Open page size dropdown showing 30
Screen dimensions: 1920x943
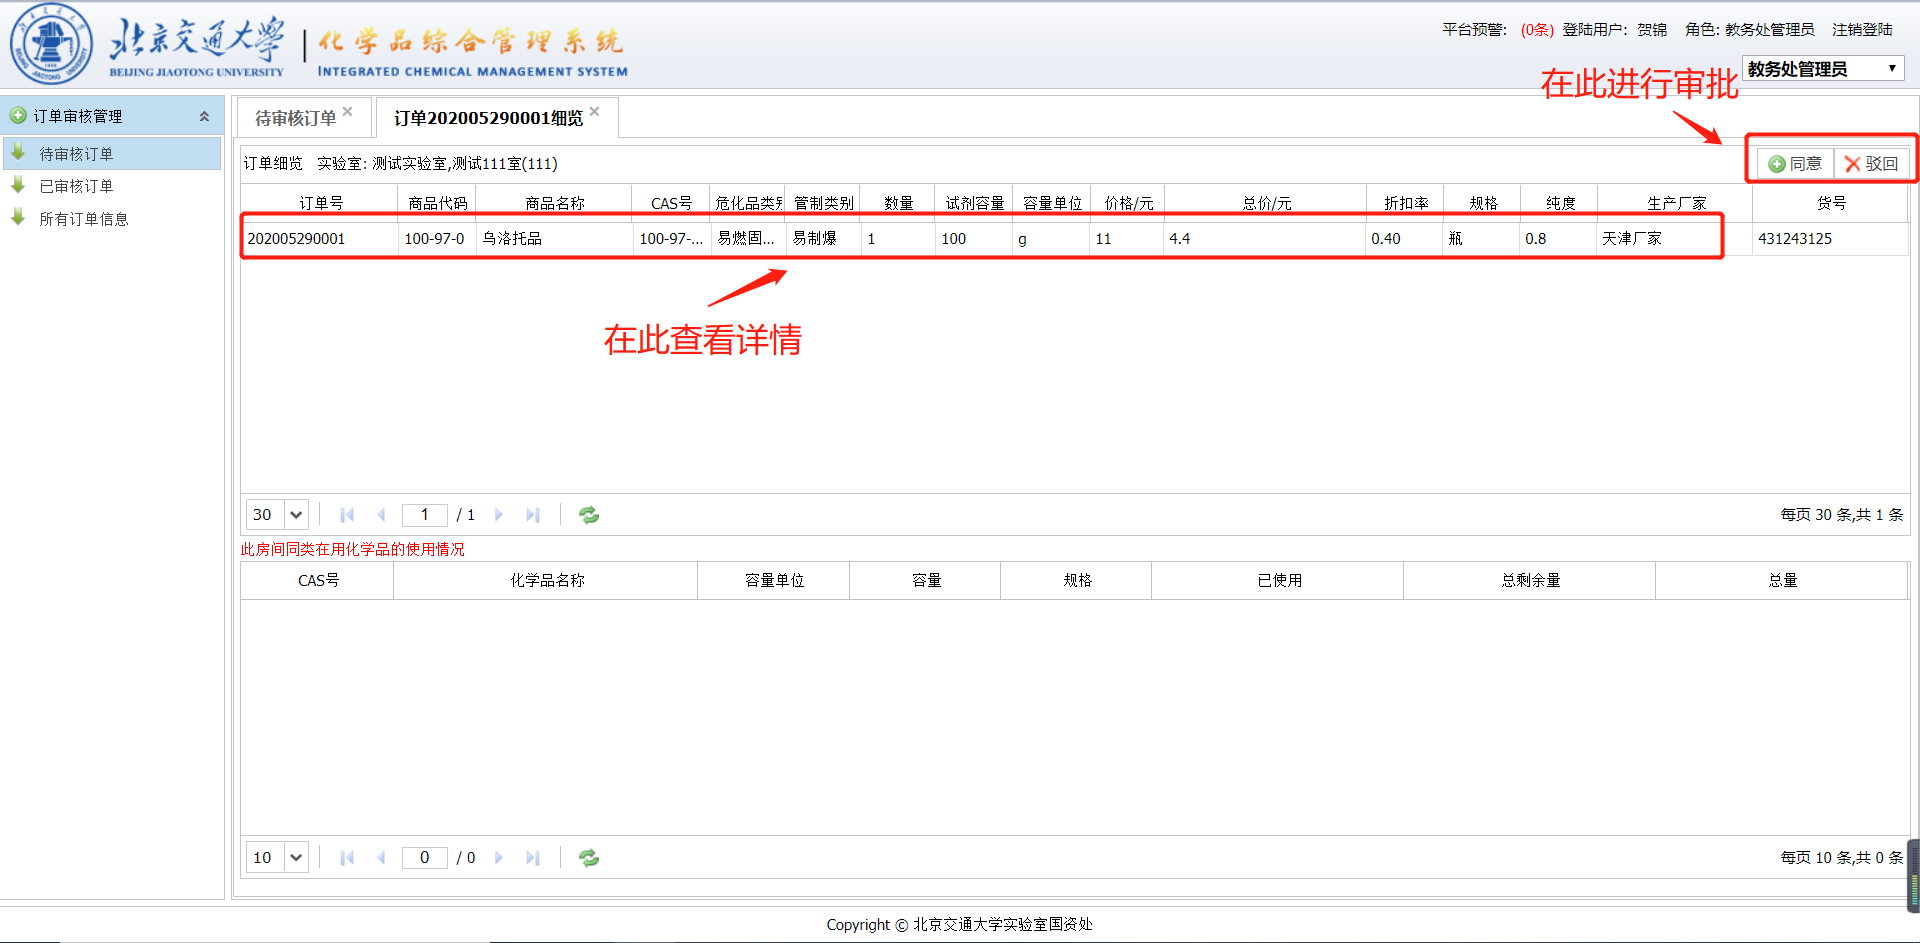(296, 515)
